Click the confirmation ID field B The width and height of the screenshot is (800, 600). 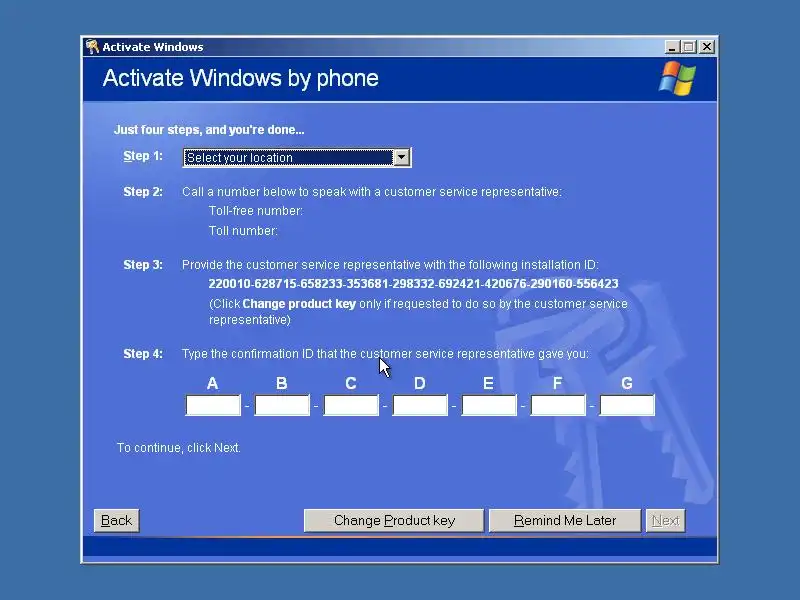click(x=282, y=405)
